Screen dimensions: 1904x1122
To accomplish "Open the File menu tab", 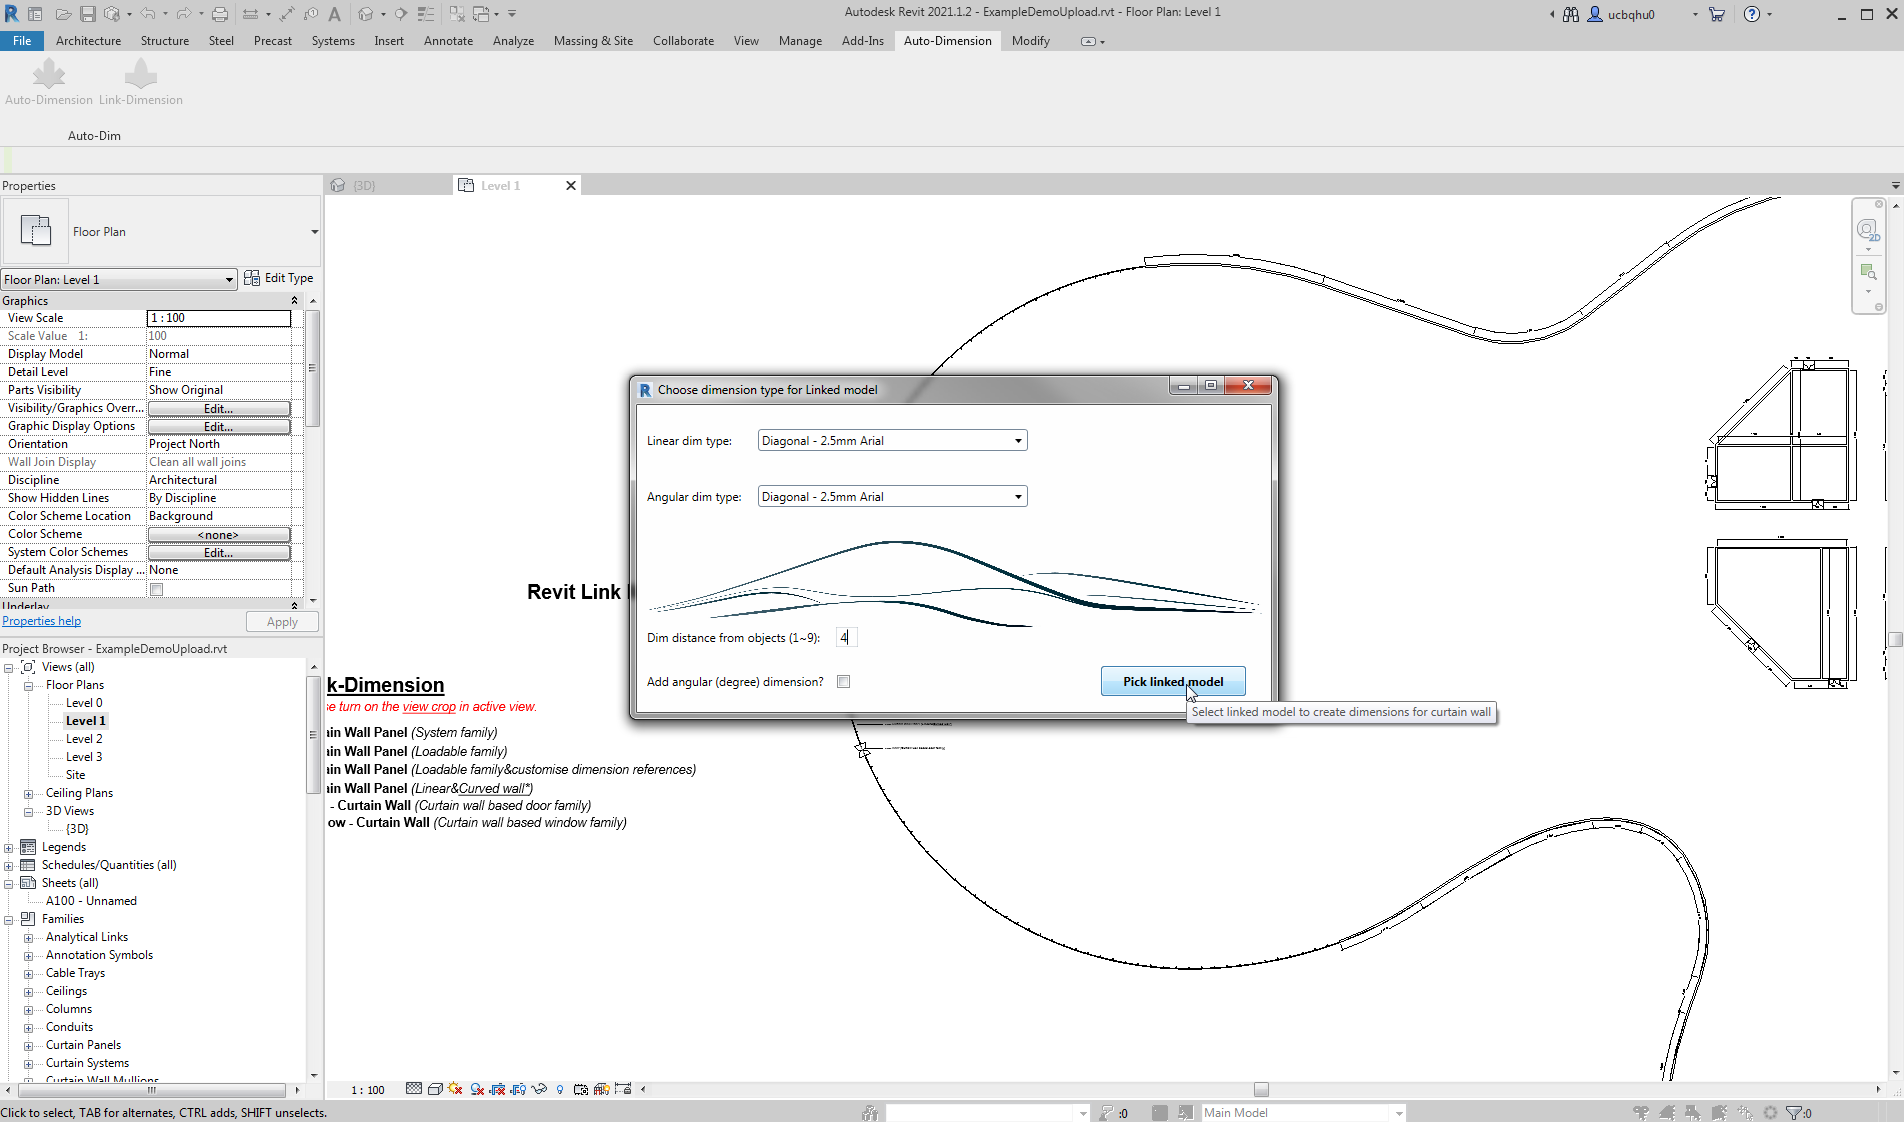I will [22, 41].
